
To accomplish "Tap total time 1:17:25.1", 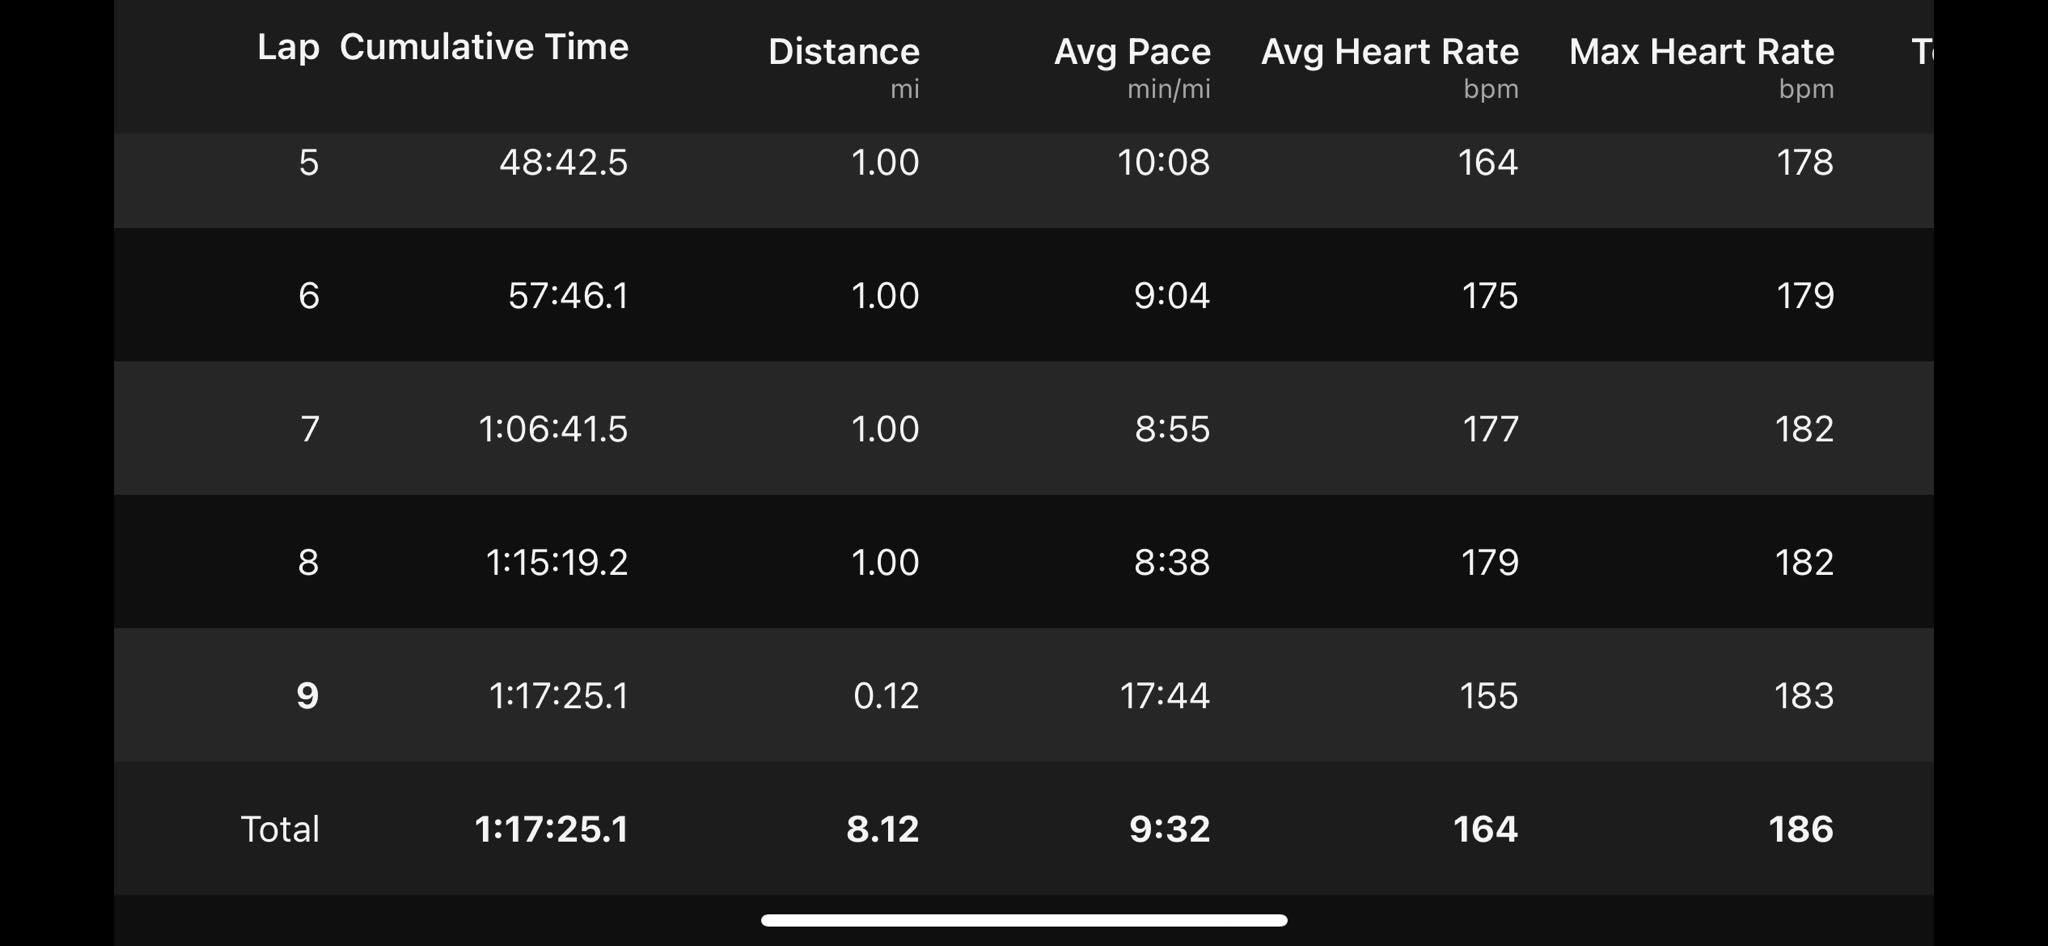I will click(551, 829).
